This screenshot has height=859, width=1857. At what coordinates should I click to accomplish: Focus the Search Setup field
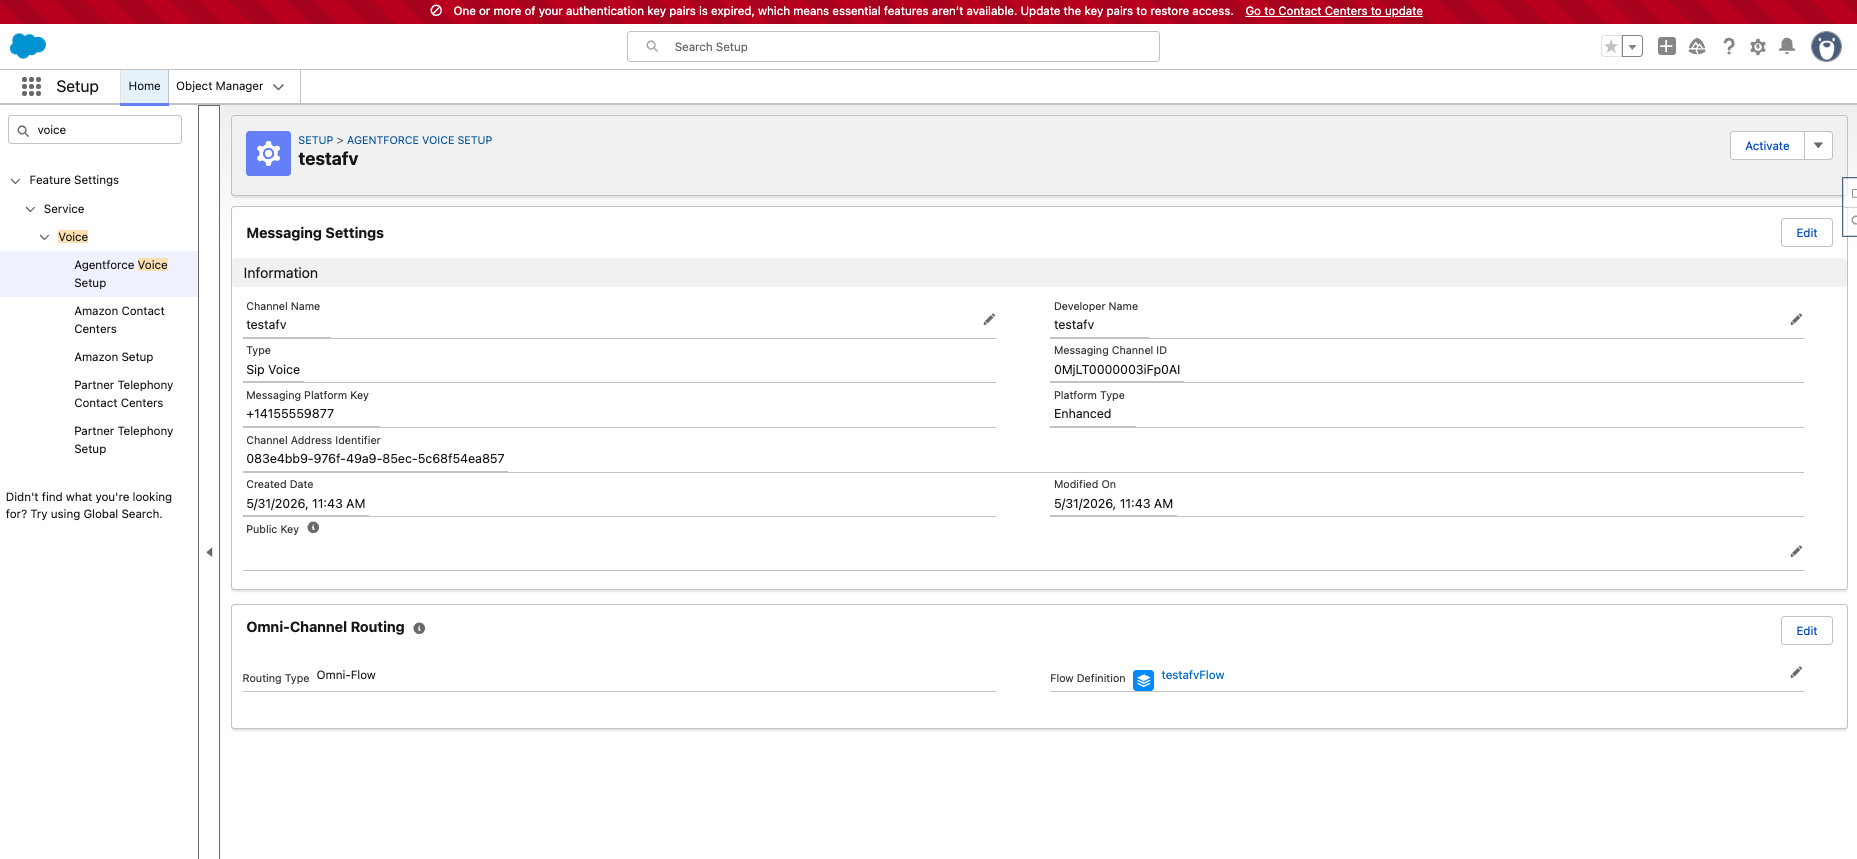(893, 47)
